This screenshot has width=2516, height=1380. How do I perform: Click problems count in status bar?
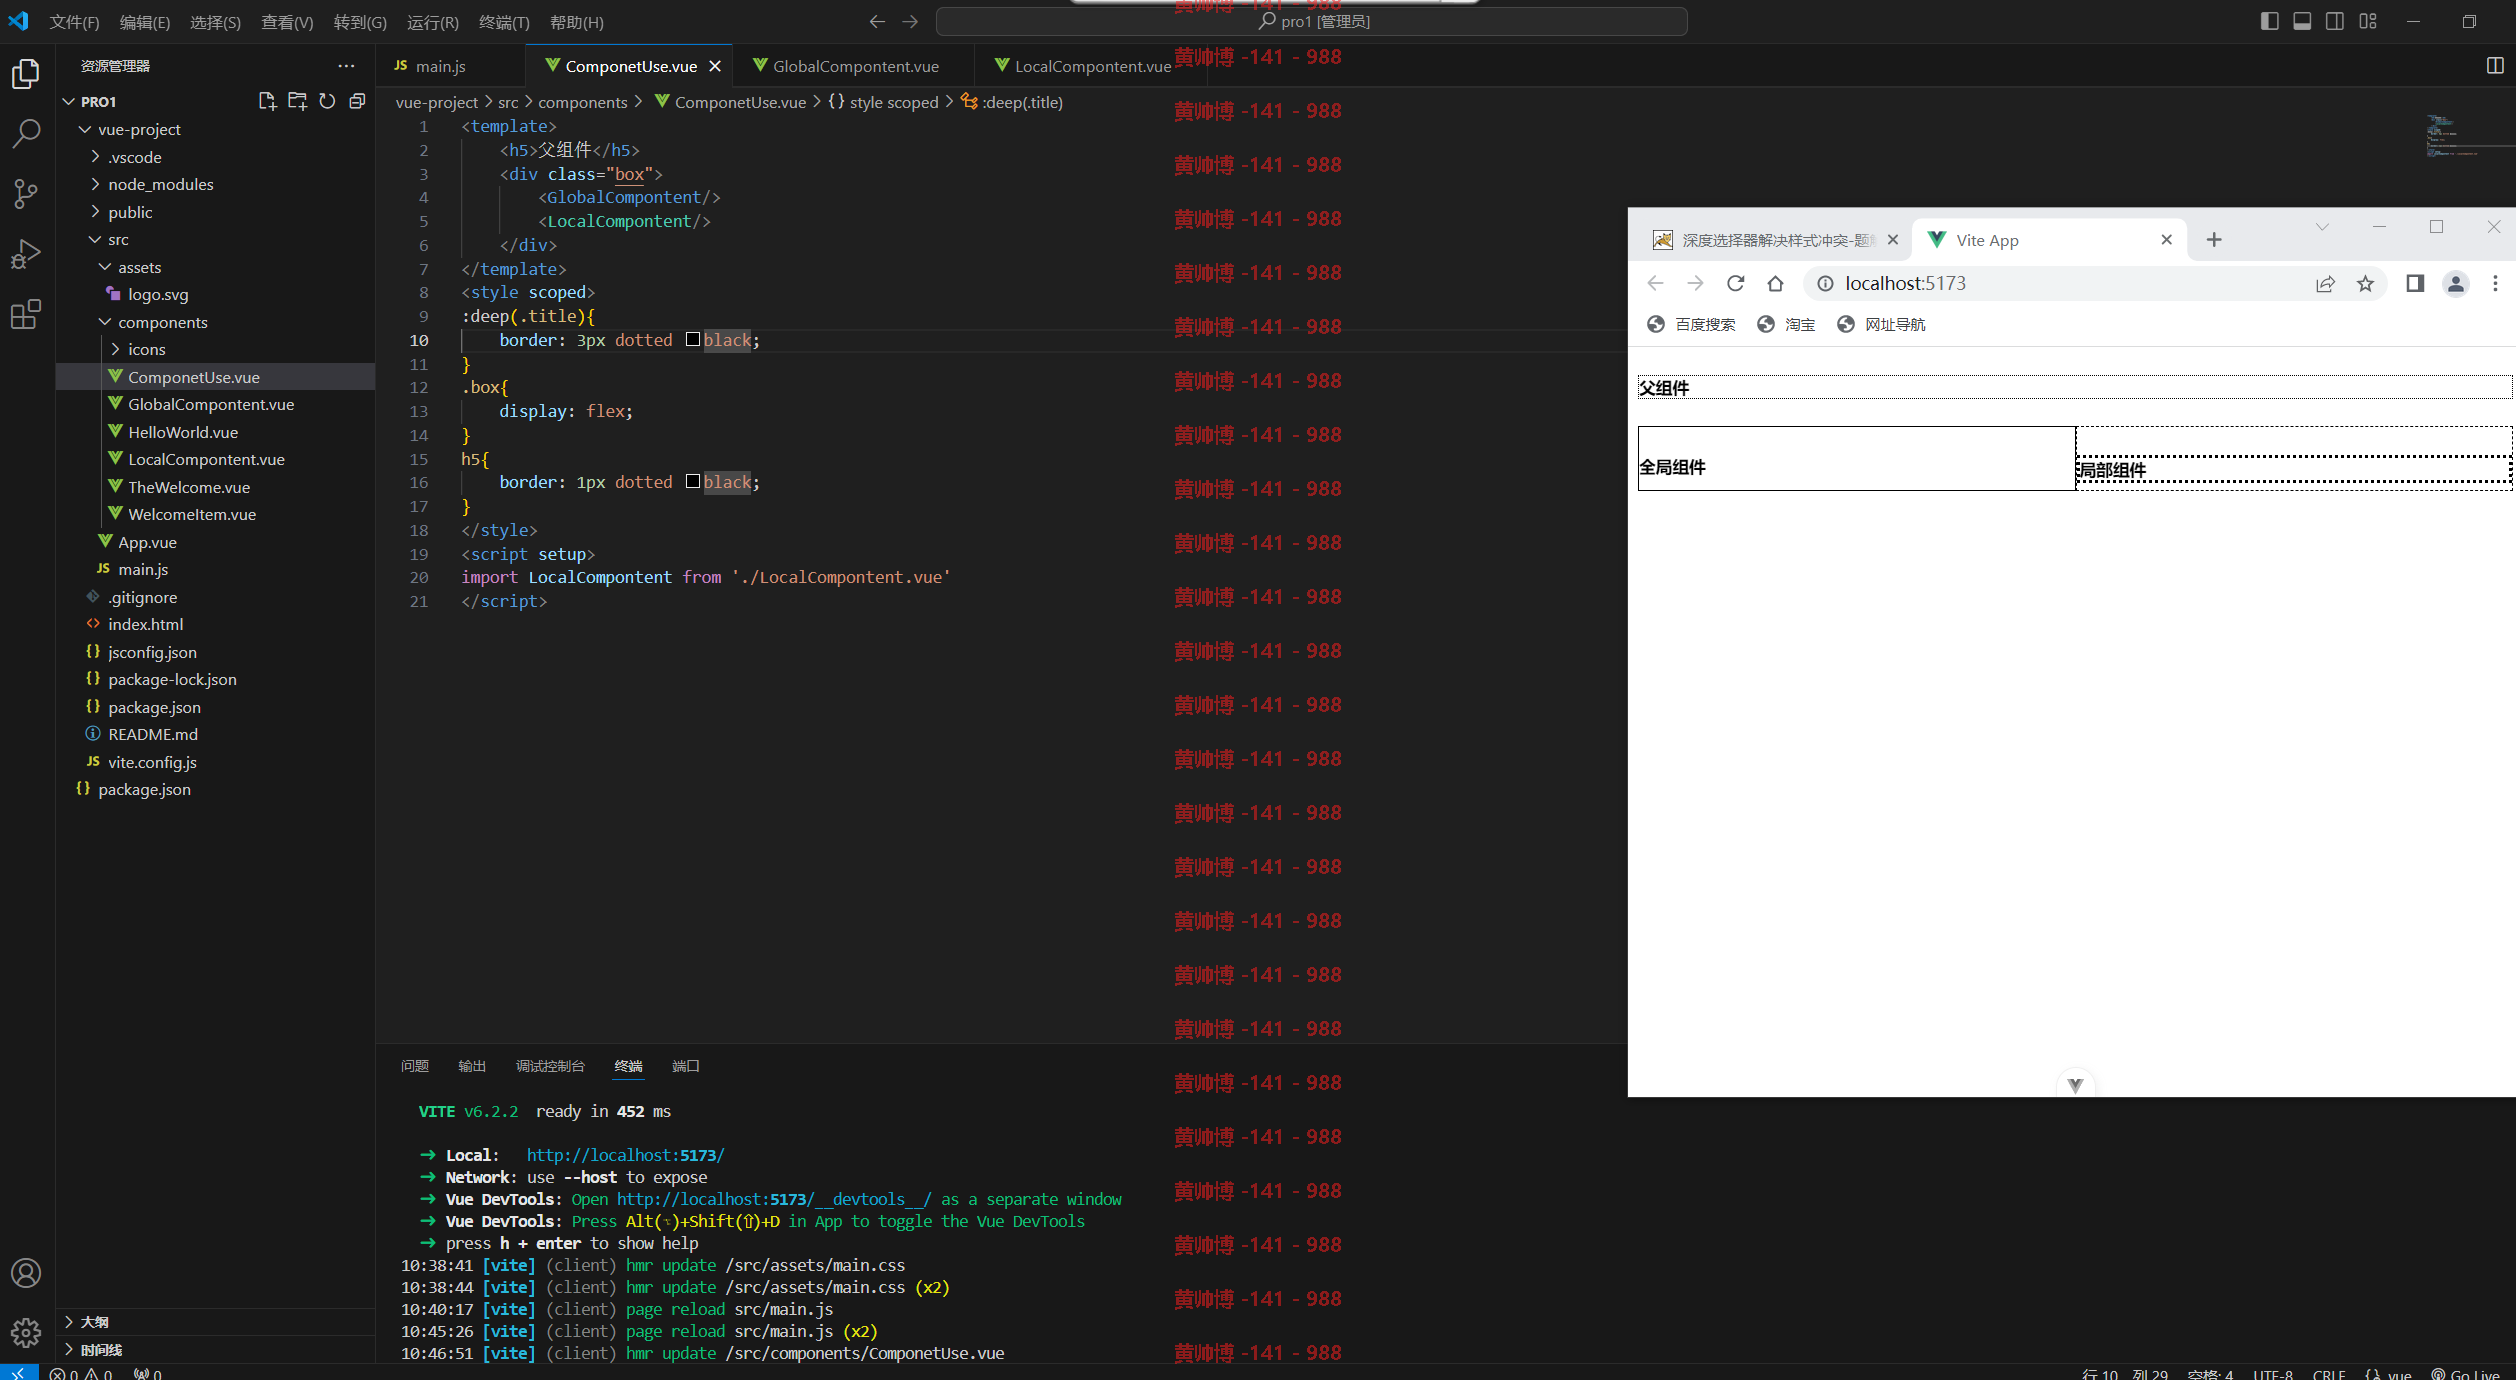tap(81, 1373)
